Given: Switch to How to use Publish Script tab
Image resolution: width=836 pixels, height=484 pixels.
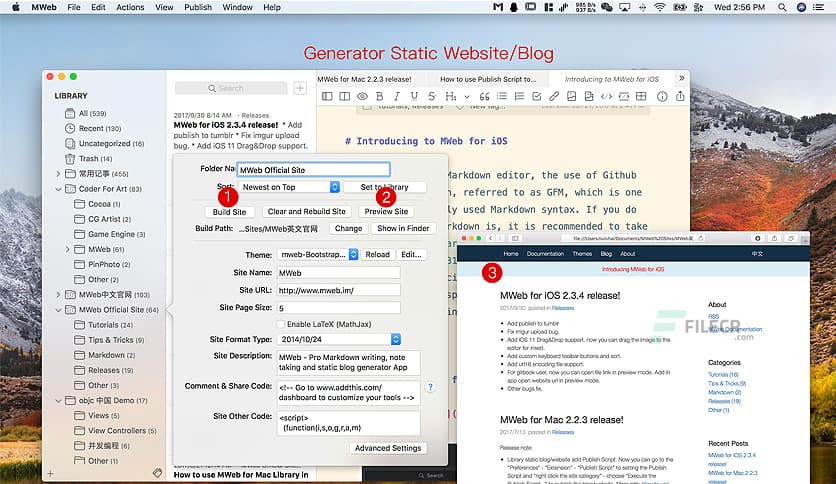Looking at the screenshot, I should coord(488,79).
